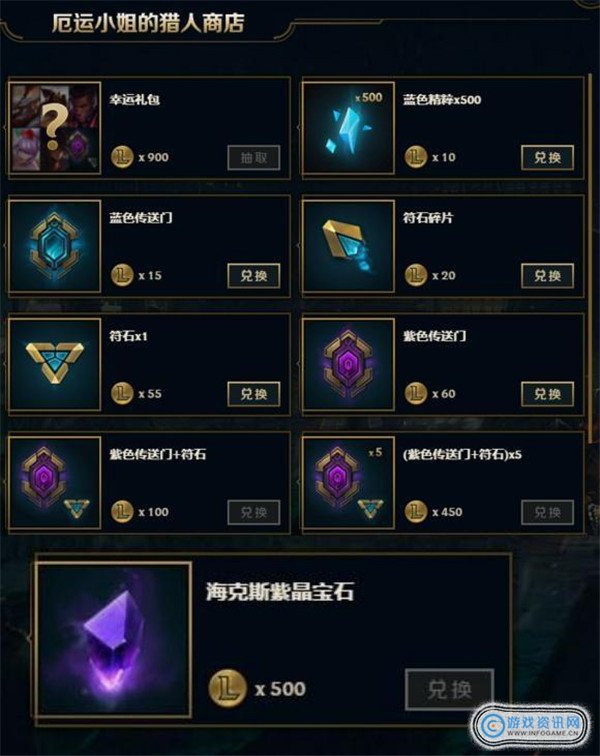Click 兑换 for 符石x1
Screen dimensions: 600x756
[254, 394]
